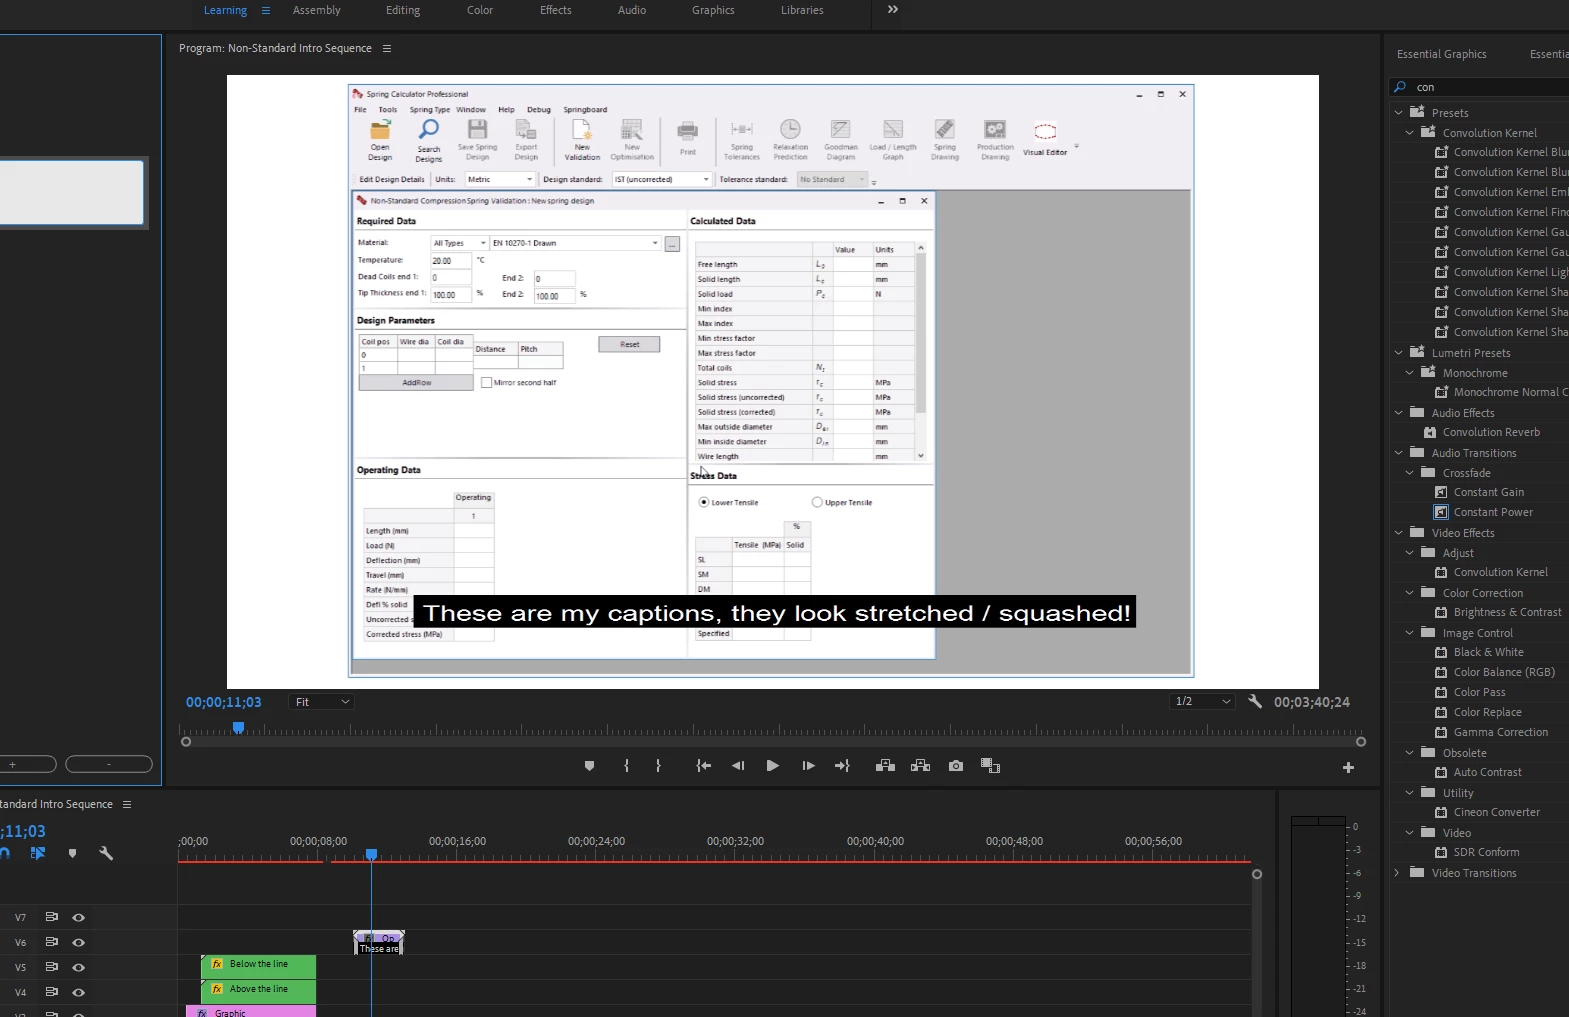Hide track V6 output
This screenshot has height=1017, width=1569.
click(x=78, y=942)
